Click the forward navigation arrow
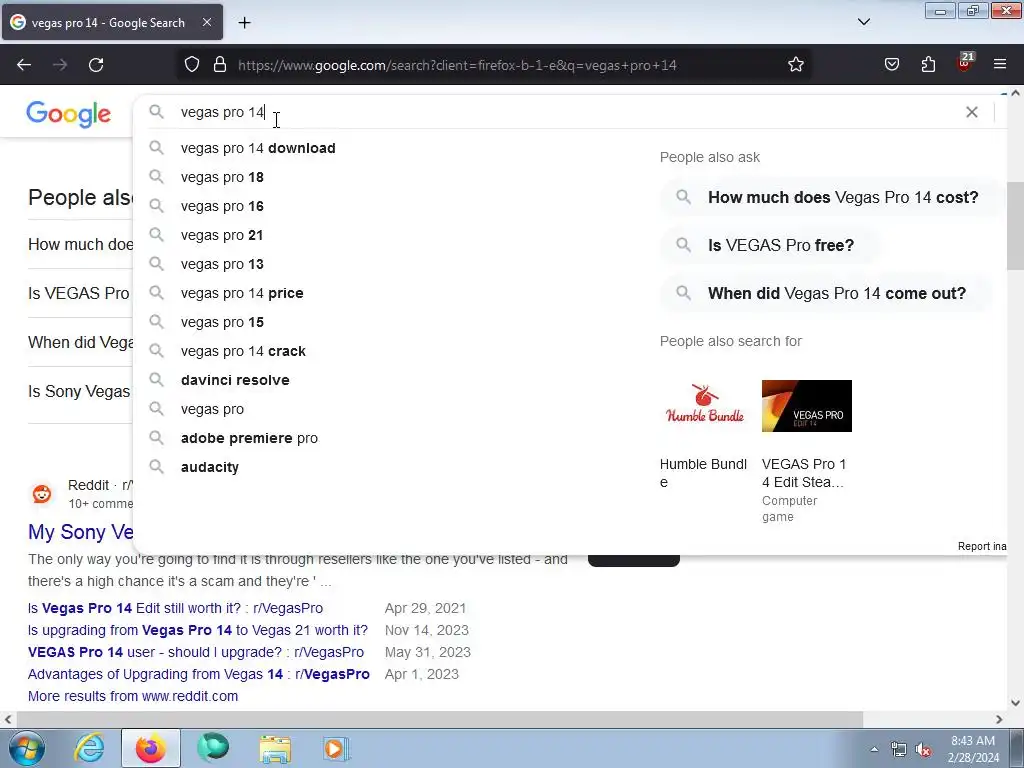This screenshot has height=768, width=1024. (x=60, y=65)
